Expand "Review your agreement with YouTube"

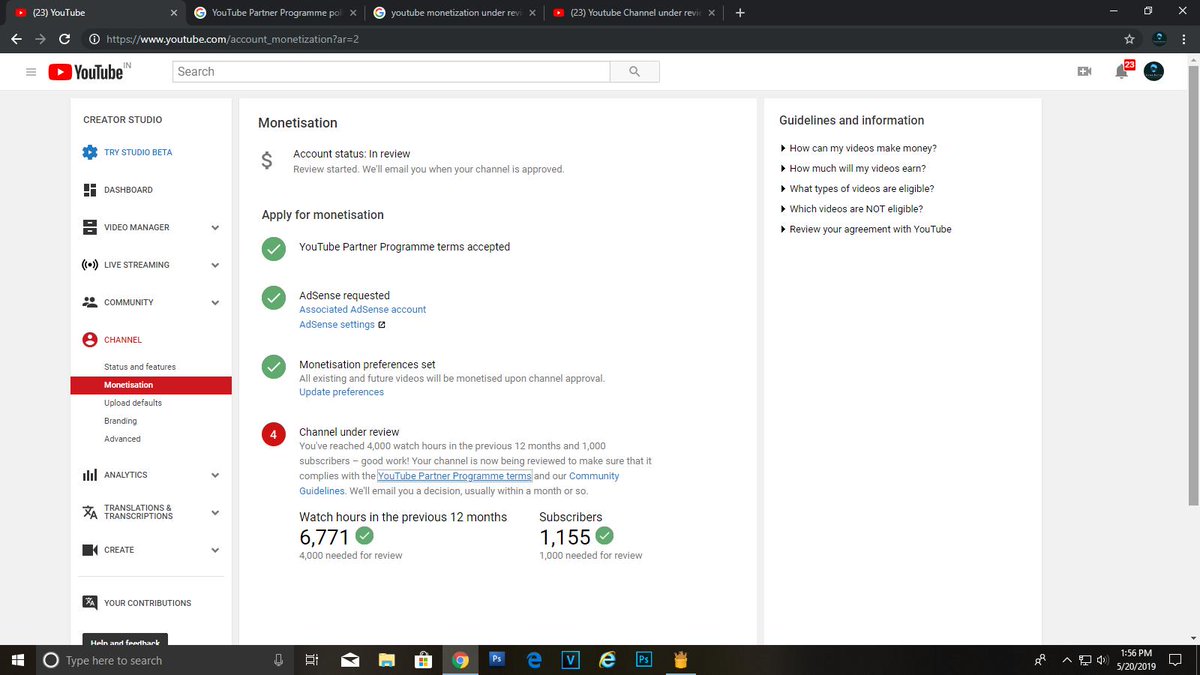tap(865, 229)
